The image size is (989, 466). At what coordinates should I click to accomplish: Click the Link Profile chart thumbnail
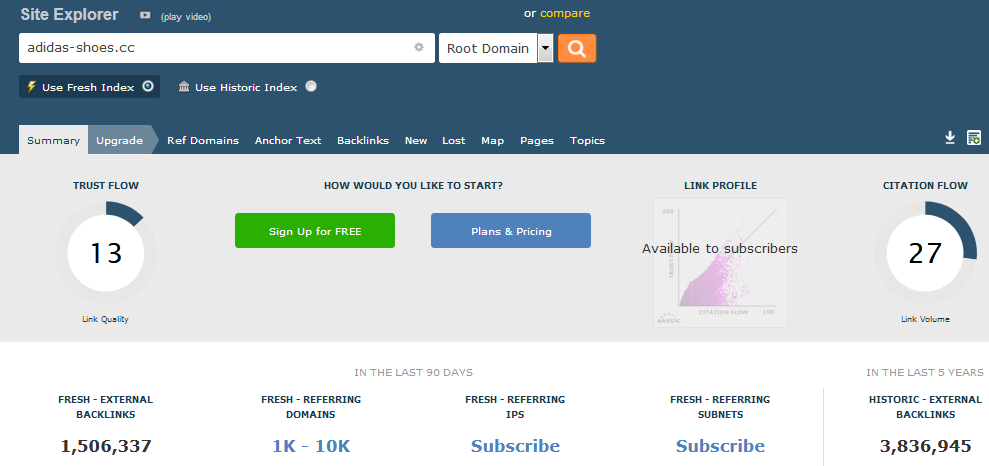pyautogui.click(x=720, y=263)
